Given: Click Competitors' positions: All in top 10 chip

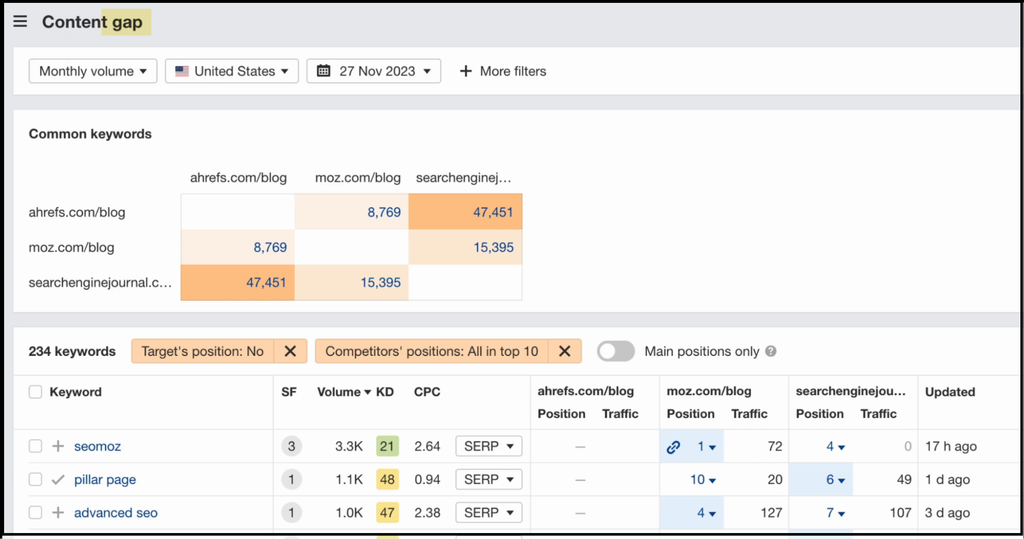Looking at the screenshot, I should 432,351.
